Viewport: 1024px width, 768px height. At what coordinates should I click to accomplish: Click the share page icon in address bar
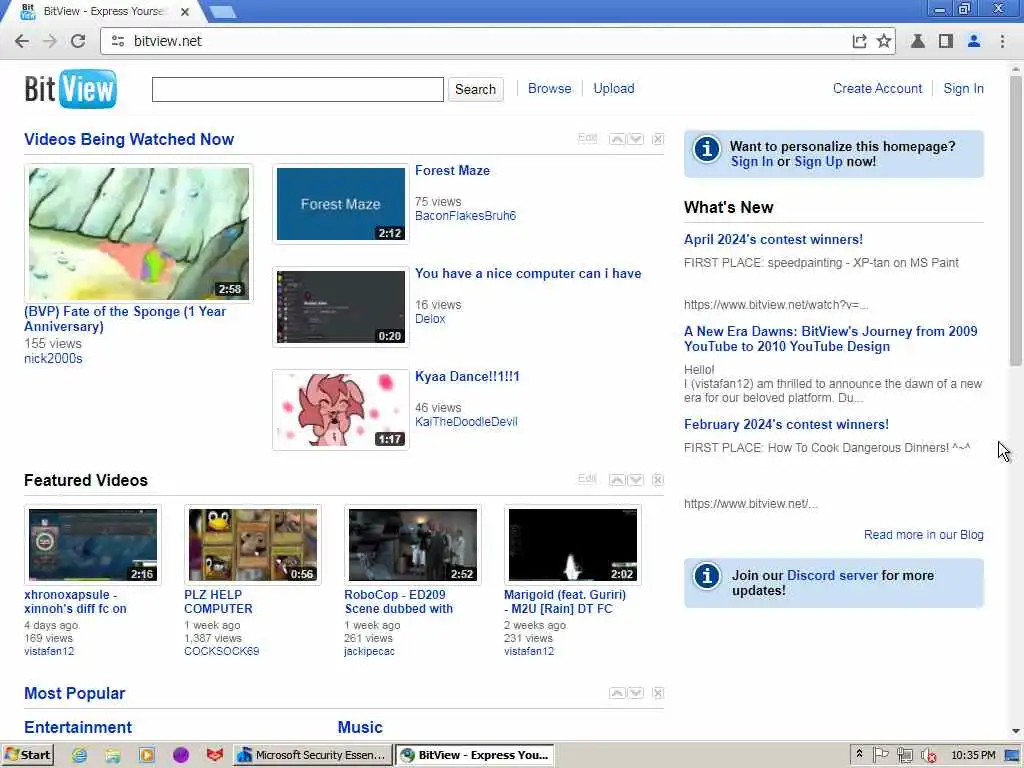pyautogui.click(x=859, y=41)
